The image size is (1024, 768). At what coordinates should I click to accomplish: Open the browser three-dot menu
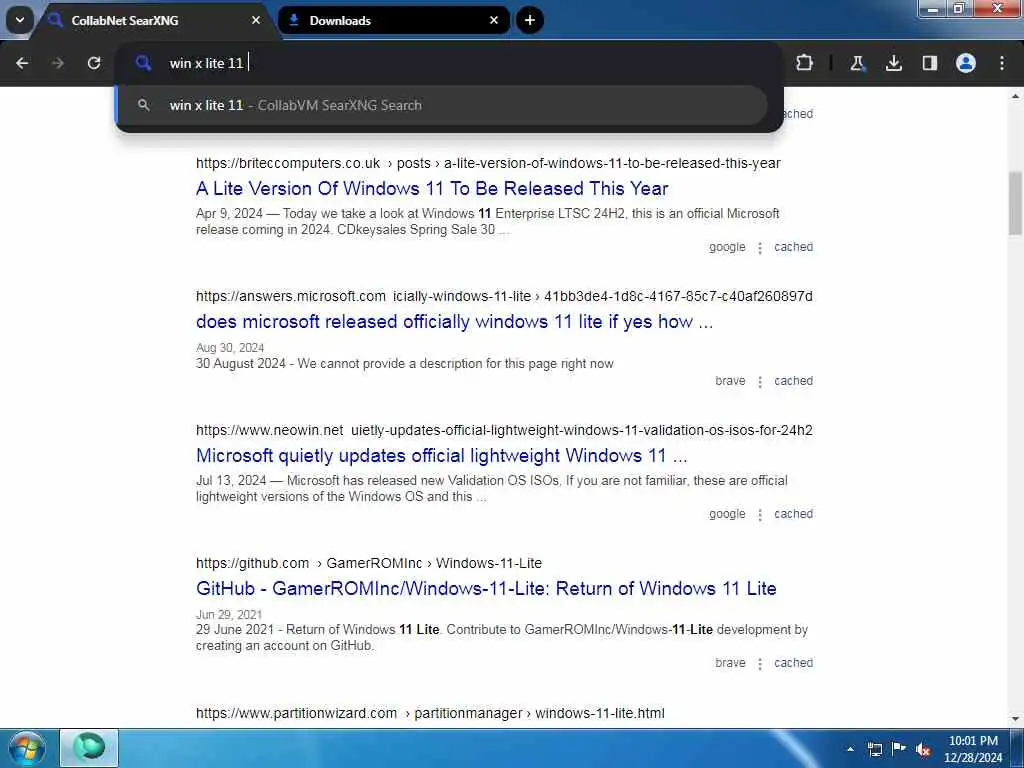point(1002,63)
